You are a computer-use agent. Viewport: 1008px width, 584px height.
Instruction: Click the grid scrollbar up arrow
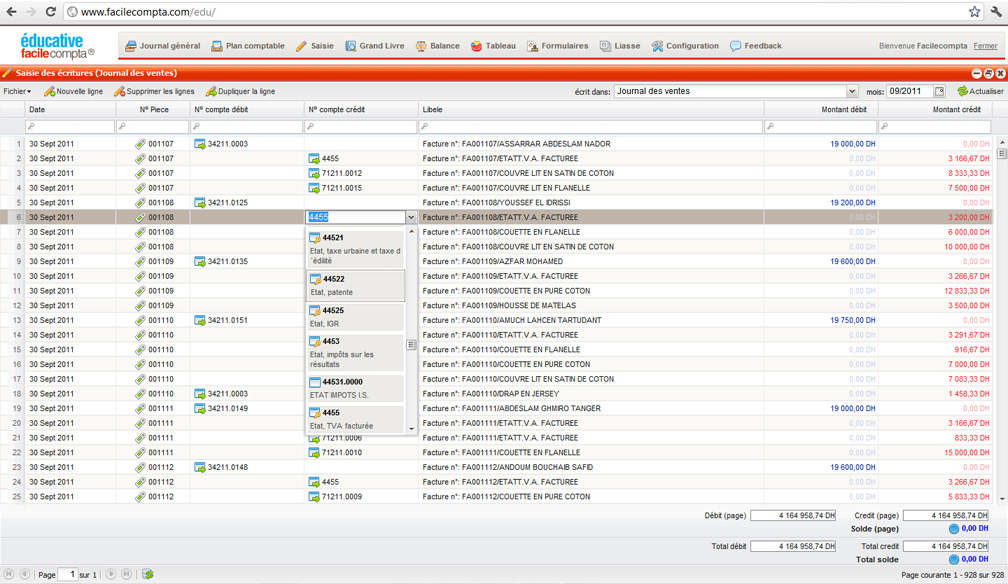(x=1002, y=142)
